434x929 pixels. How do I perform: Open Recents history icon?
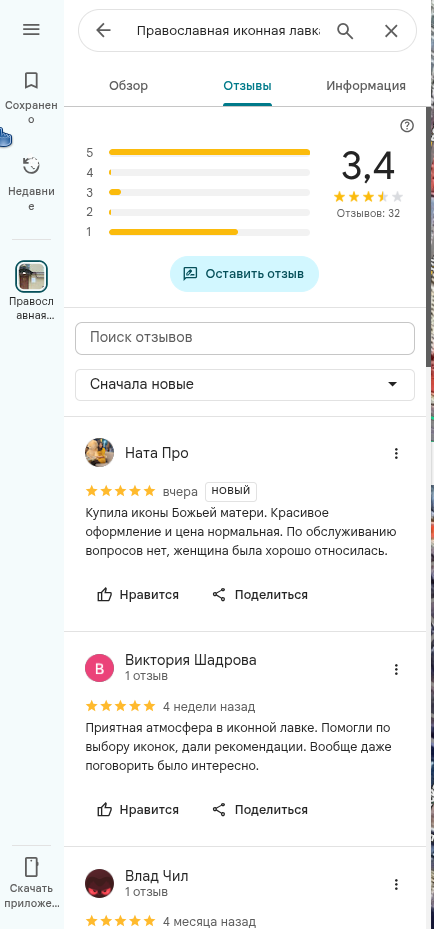coord(31,166)
